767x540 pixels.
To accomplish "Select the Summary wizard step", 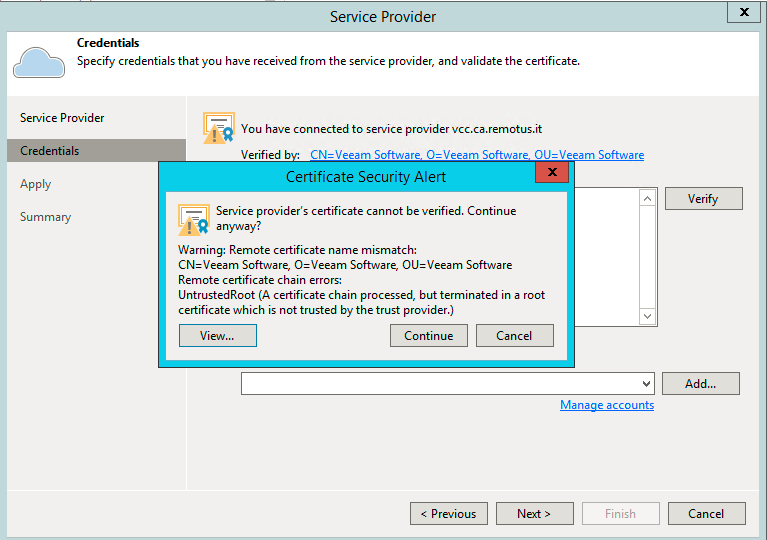I will pyautogui.click(x=45, y=217).
